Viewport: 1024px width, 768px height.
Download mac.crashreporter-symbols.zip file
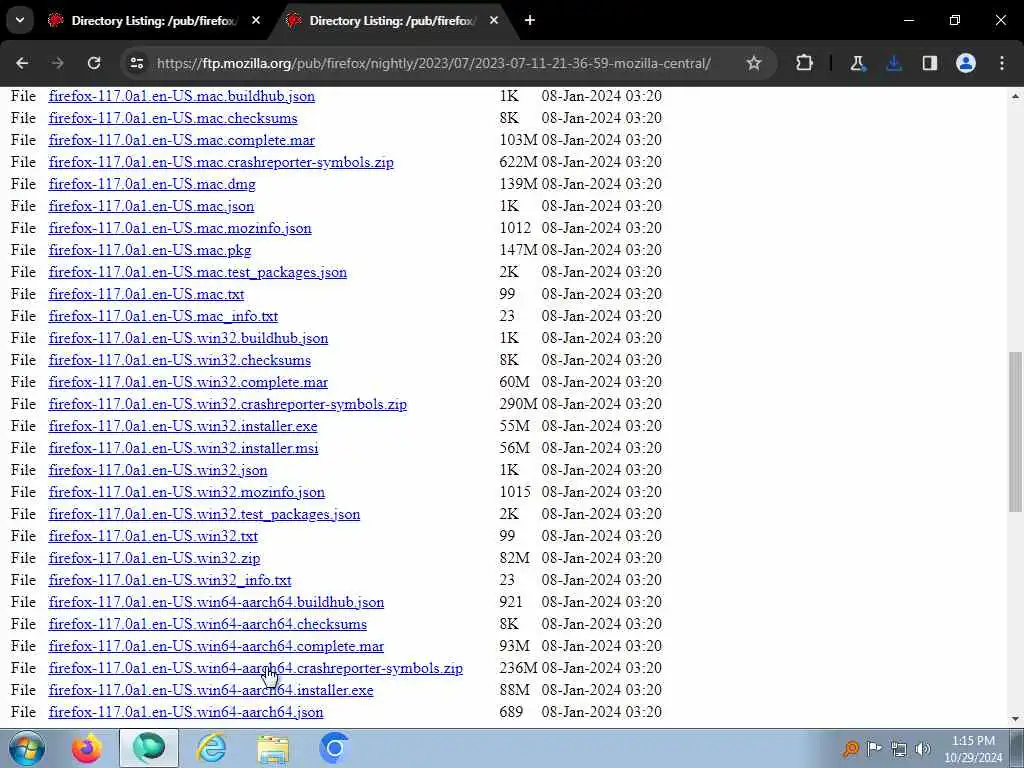pos(221,162)
